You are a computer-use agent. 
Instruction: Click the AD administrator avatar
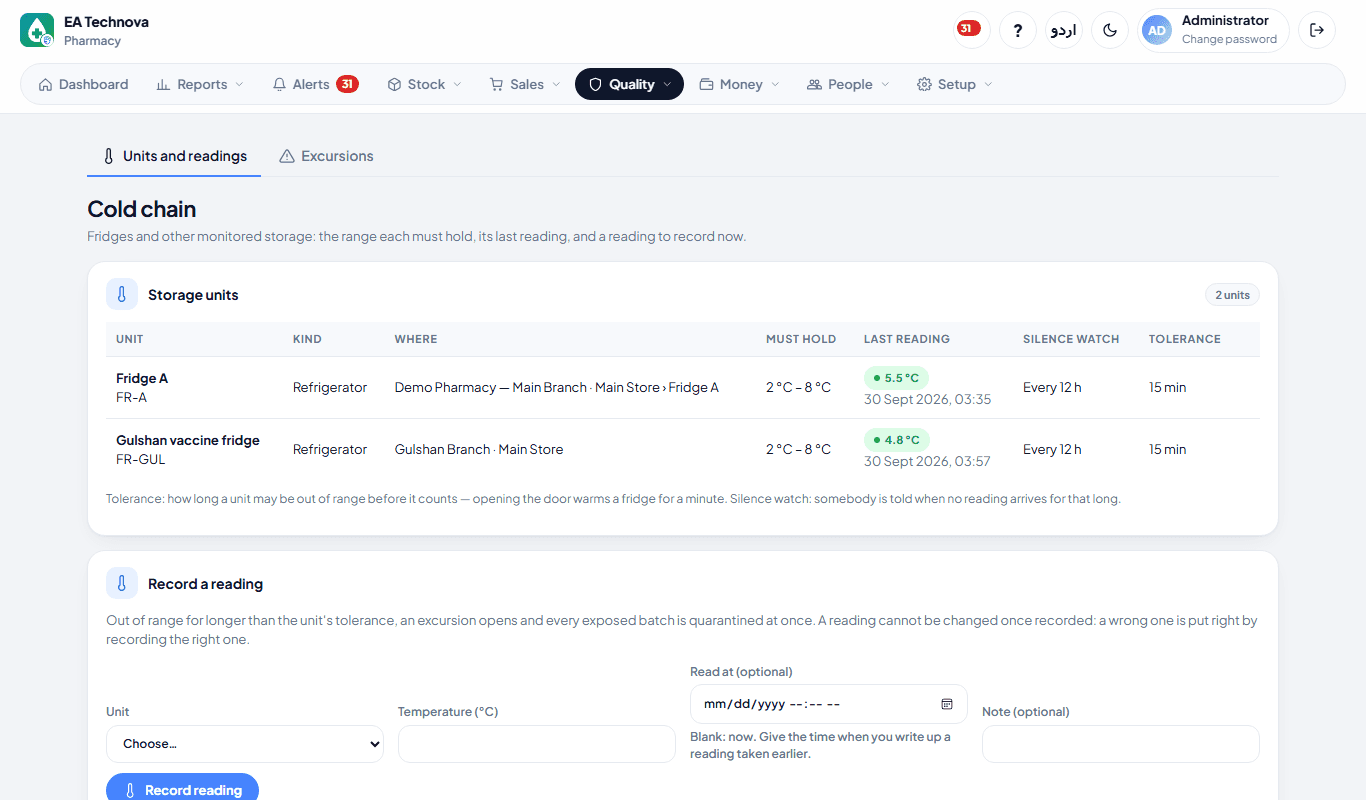[x=1157, y=31]
